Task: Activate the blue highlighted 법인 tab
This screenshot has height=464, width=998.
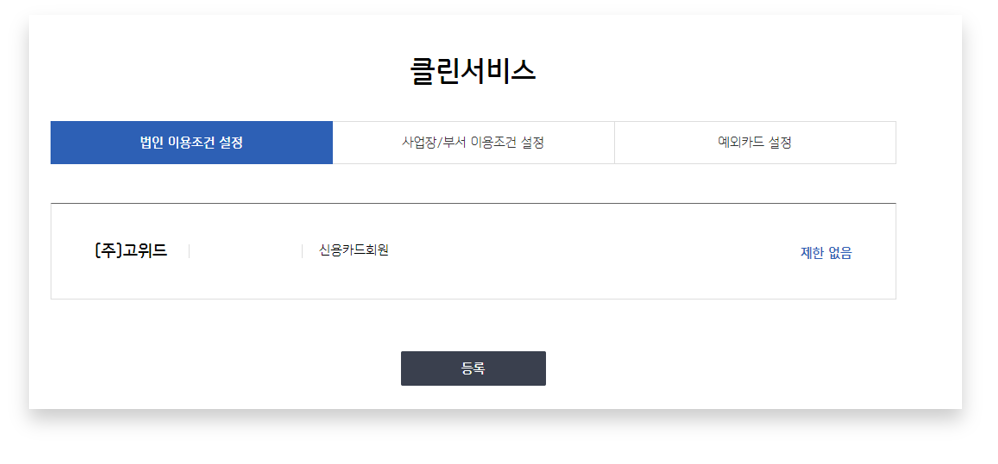Action: point(191,142)
